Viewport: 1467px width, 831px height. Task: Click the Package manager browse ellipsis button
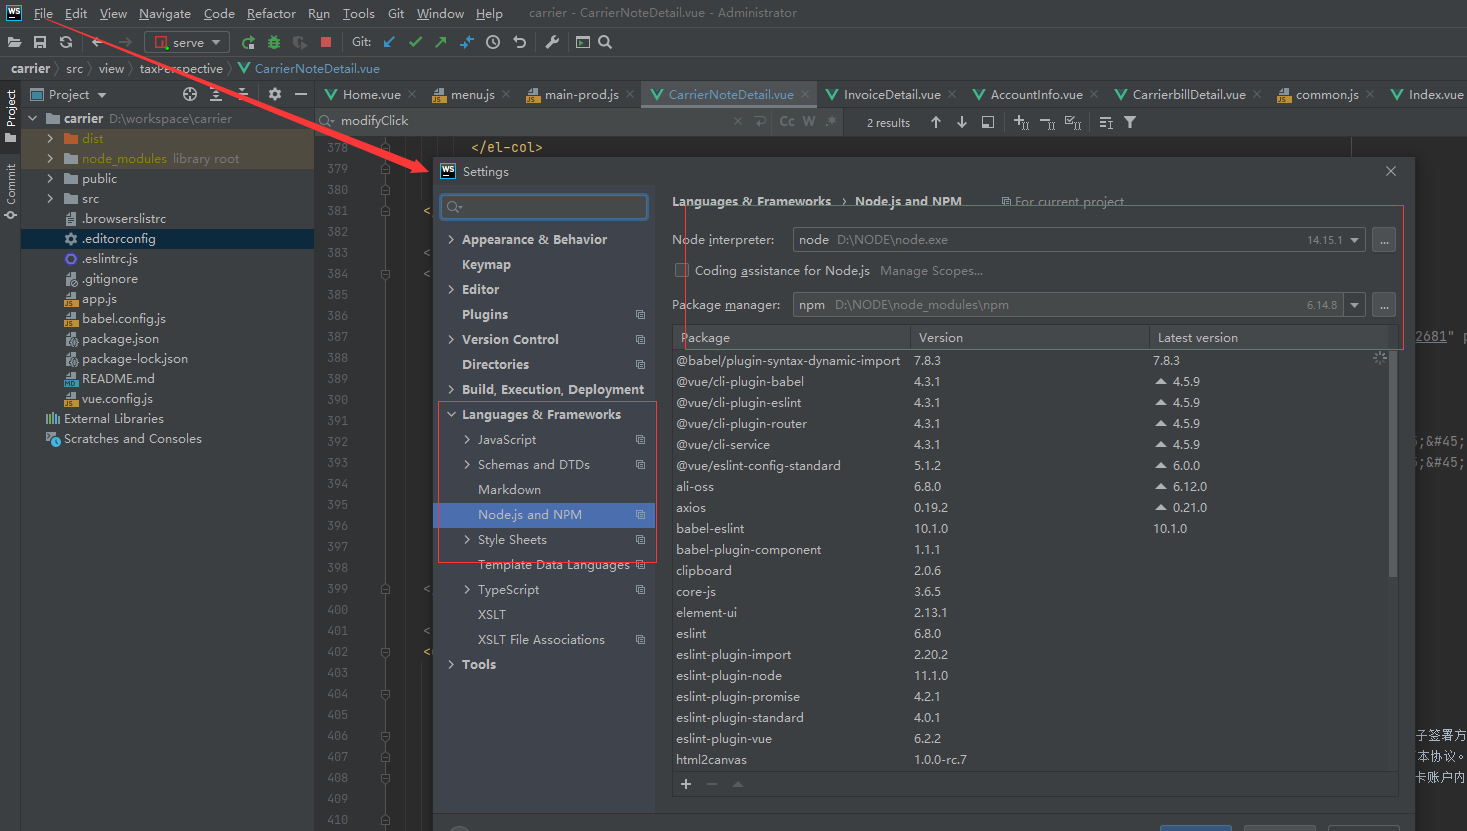click(x=1384, y=305)
